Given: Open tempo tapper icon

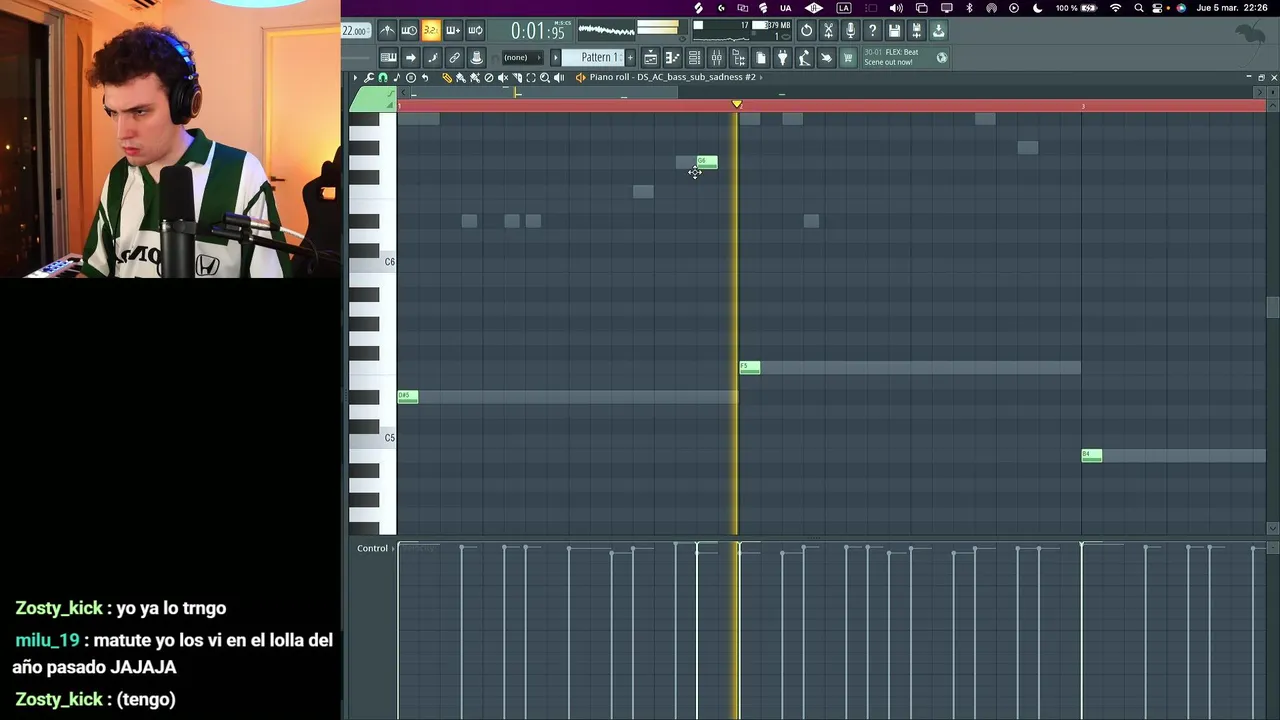Looking at the screenshot, I should pos(805,58).
